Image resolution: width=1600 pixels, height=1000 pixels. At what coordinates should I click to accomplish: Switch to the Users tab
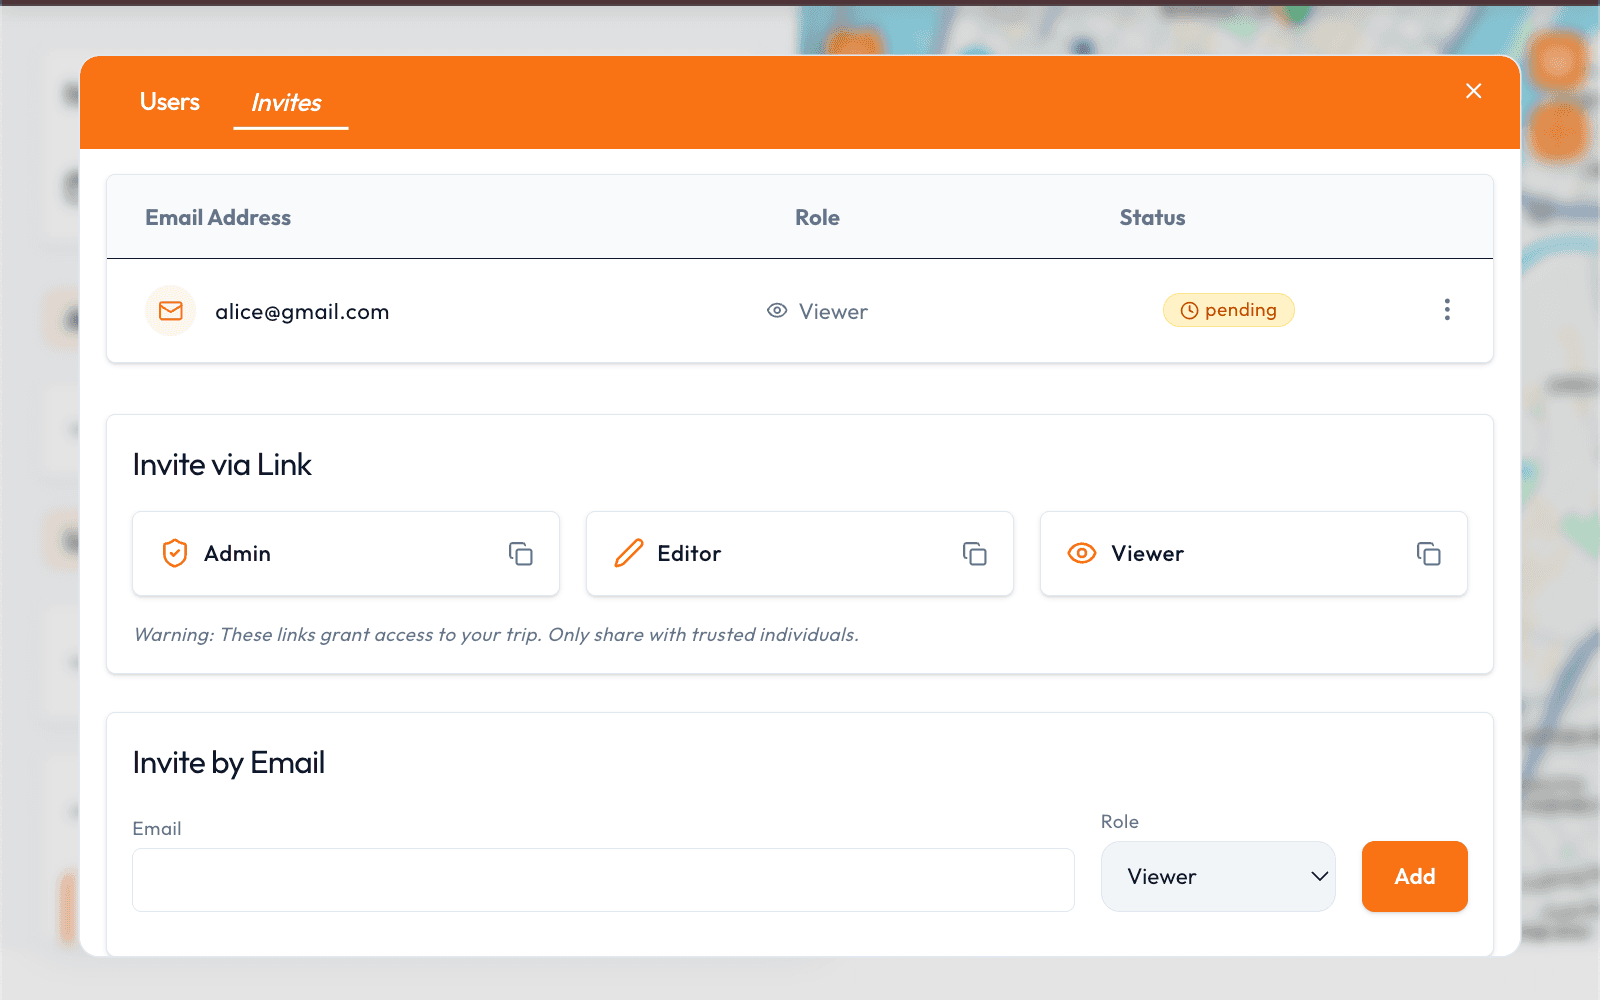click(170, 102)
